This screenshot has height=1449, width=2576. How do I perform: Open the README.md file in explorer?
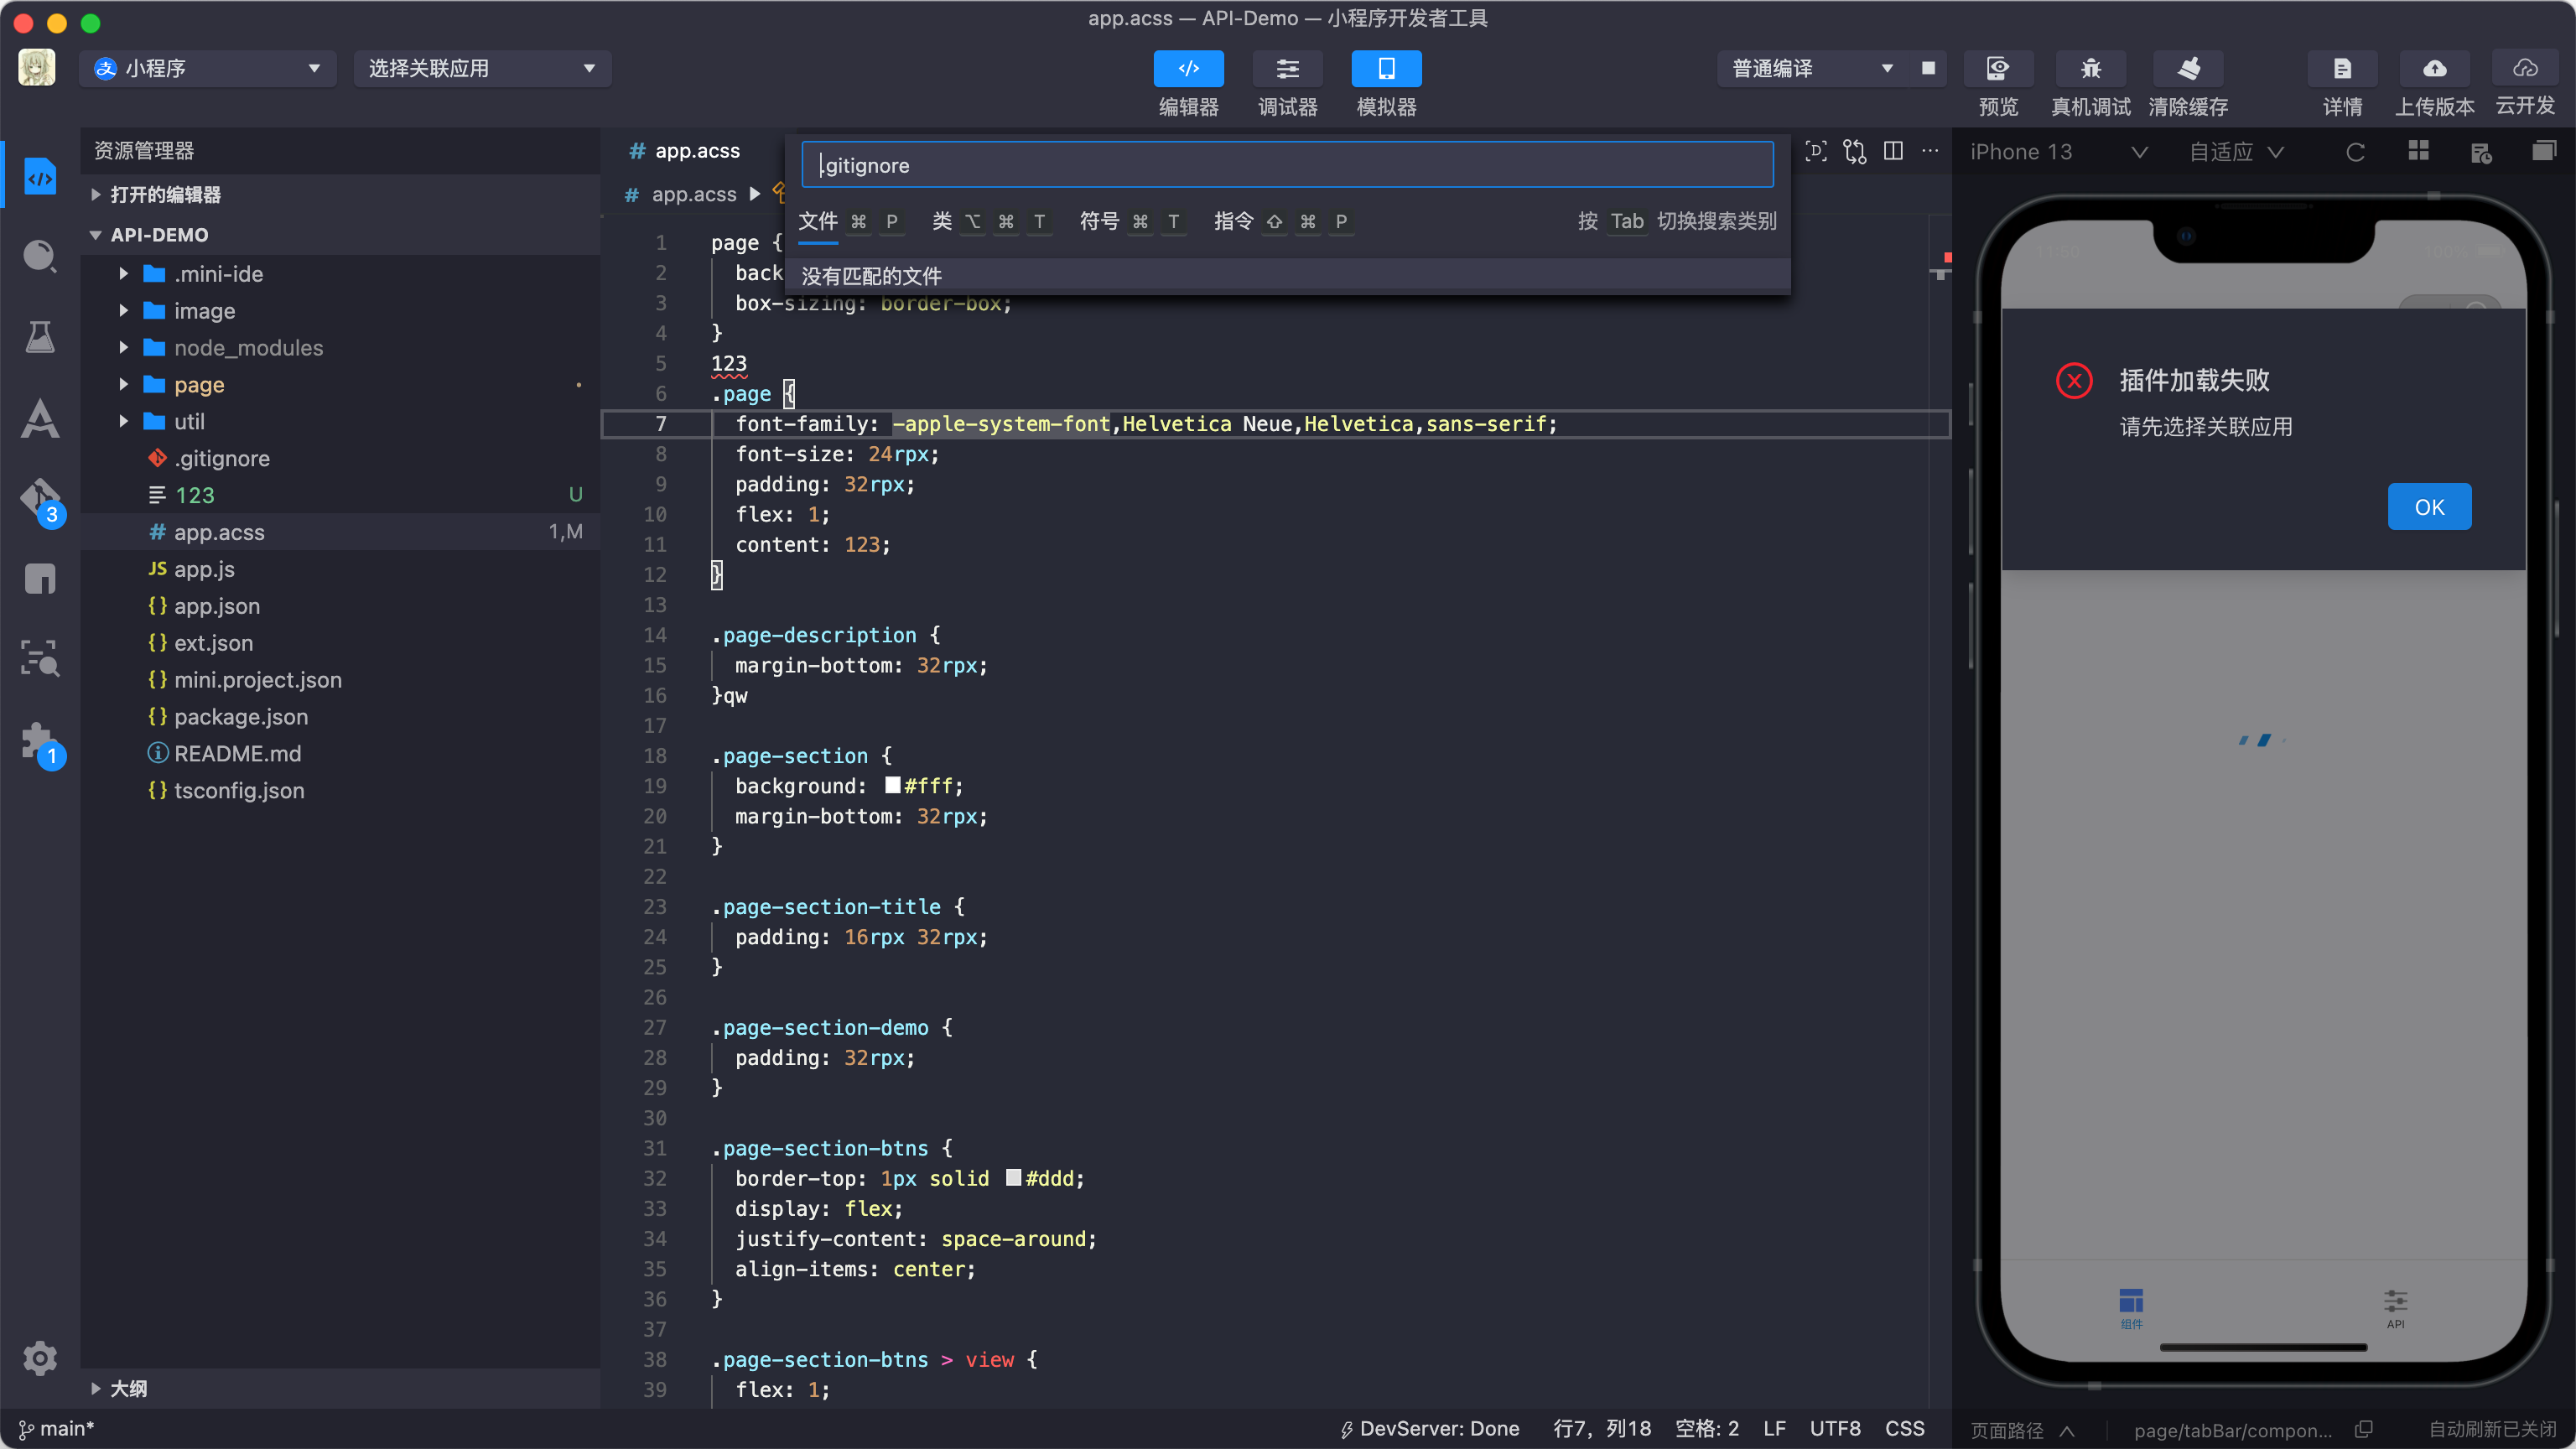coord(237,753)
